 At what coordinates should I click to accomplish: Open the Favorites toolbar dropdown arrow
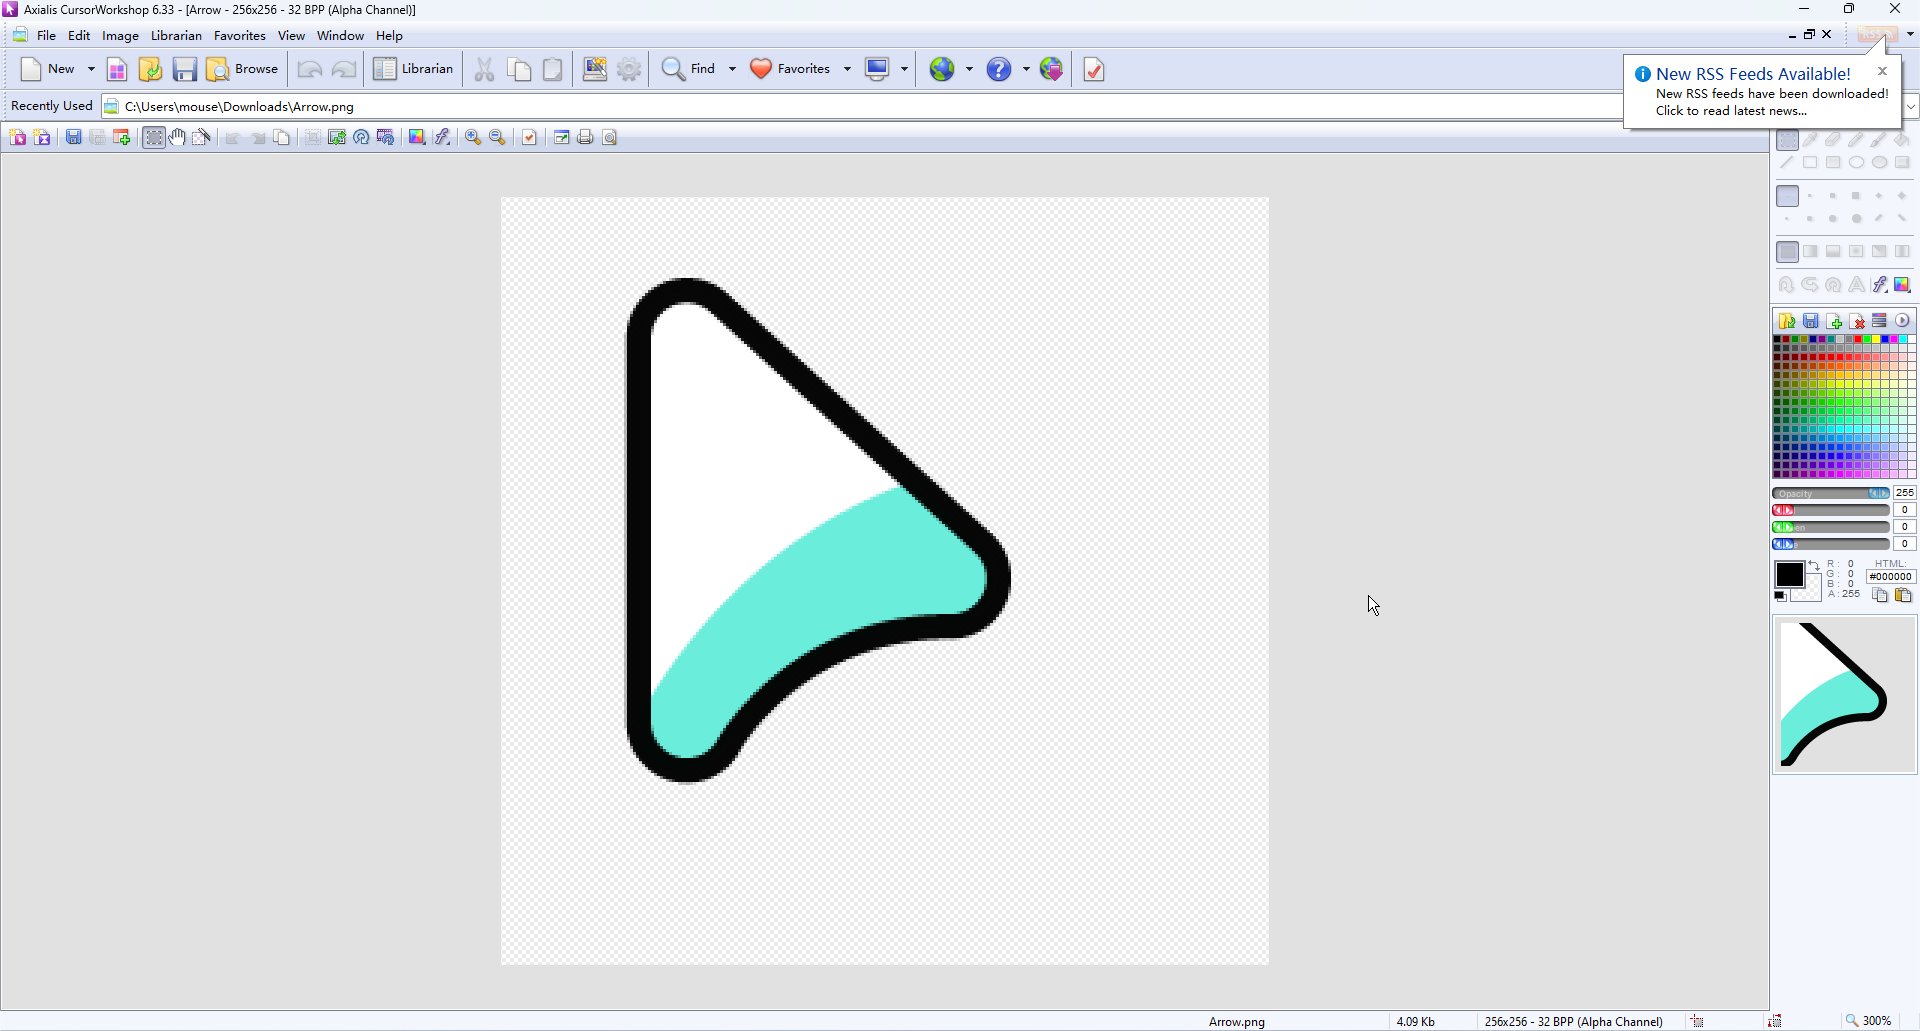[x=847, y=69]
